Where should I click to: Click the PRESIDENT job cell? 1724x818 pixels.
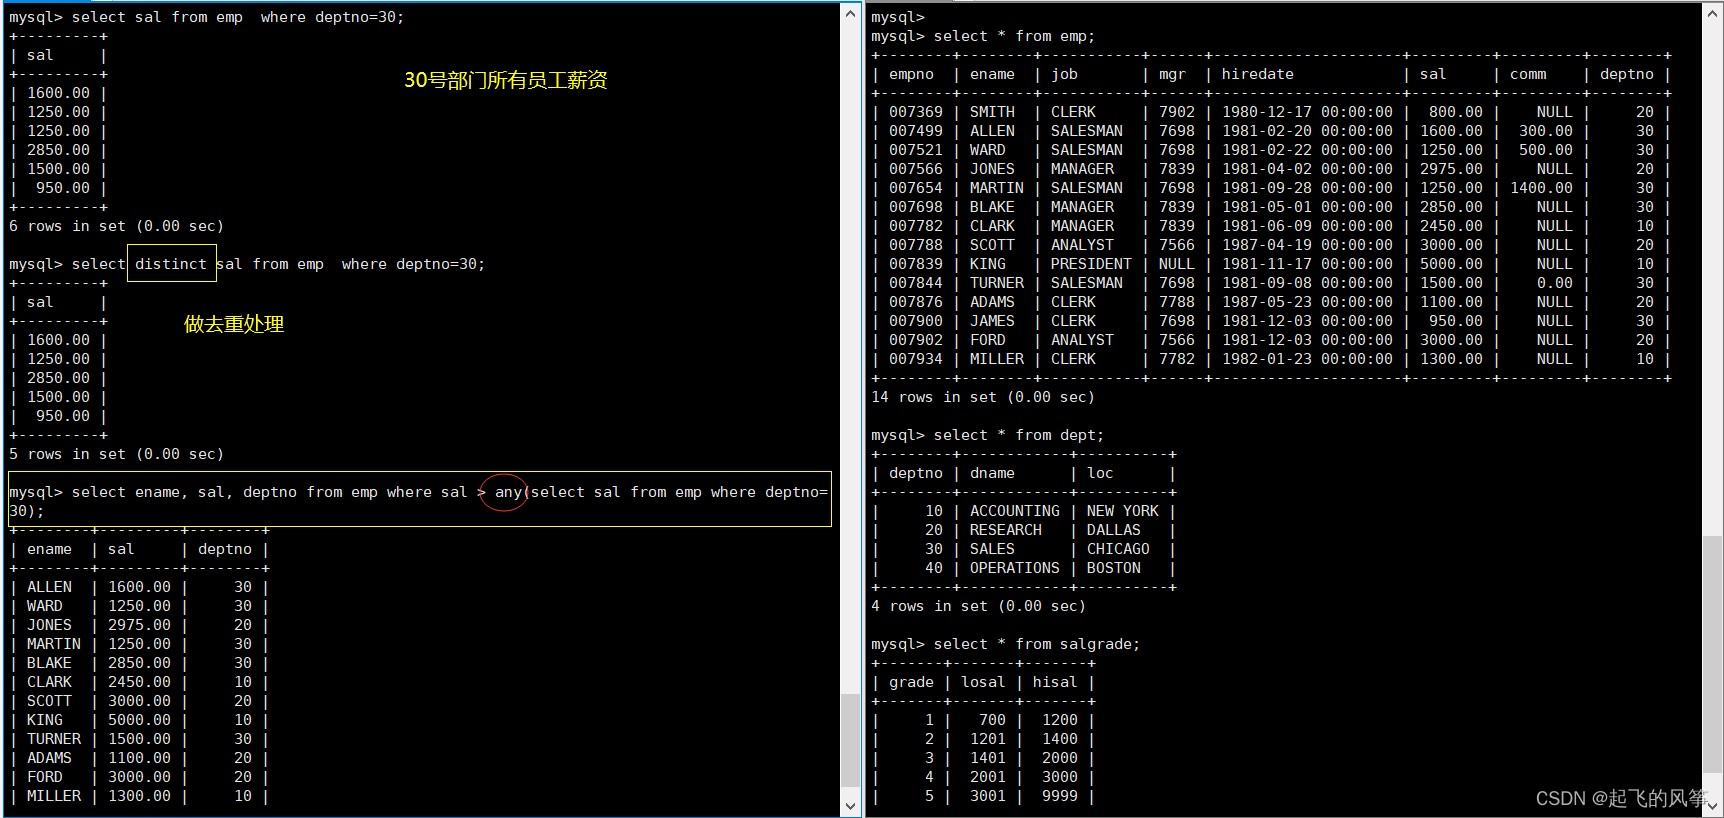tap(1091, 264)
